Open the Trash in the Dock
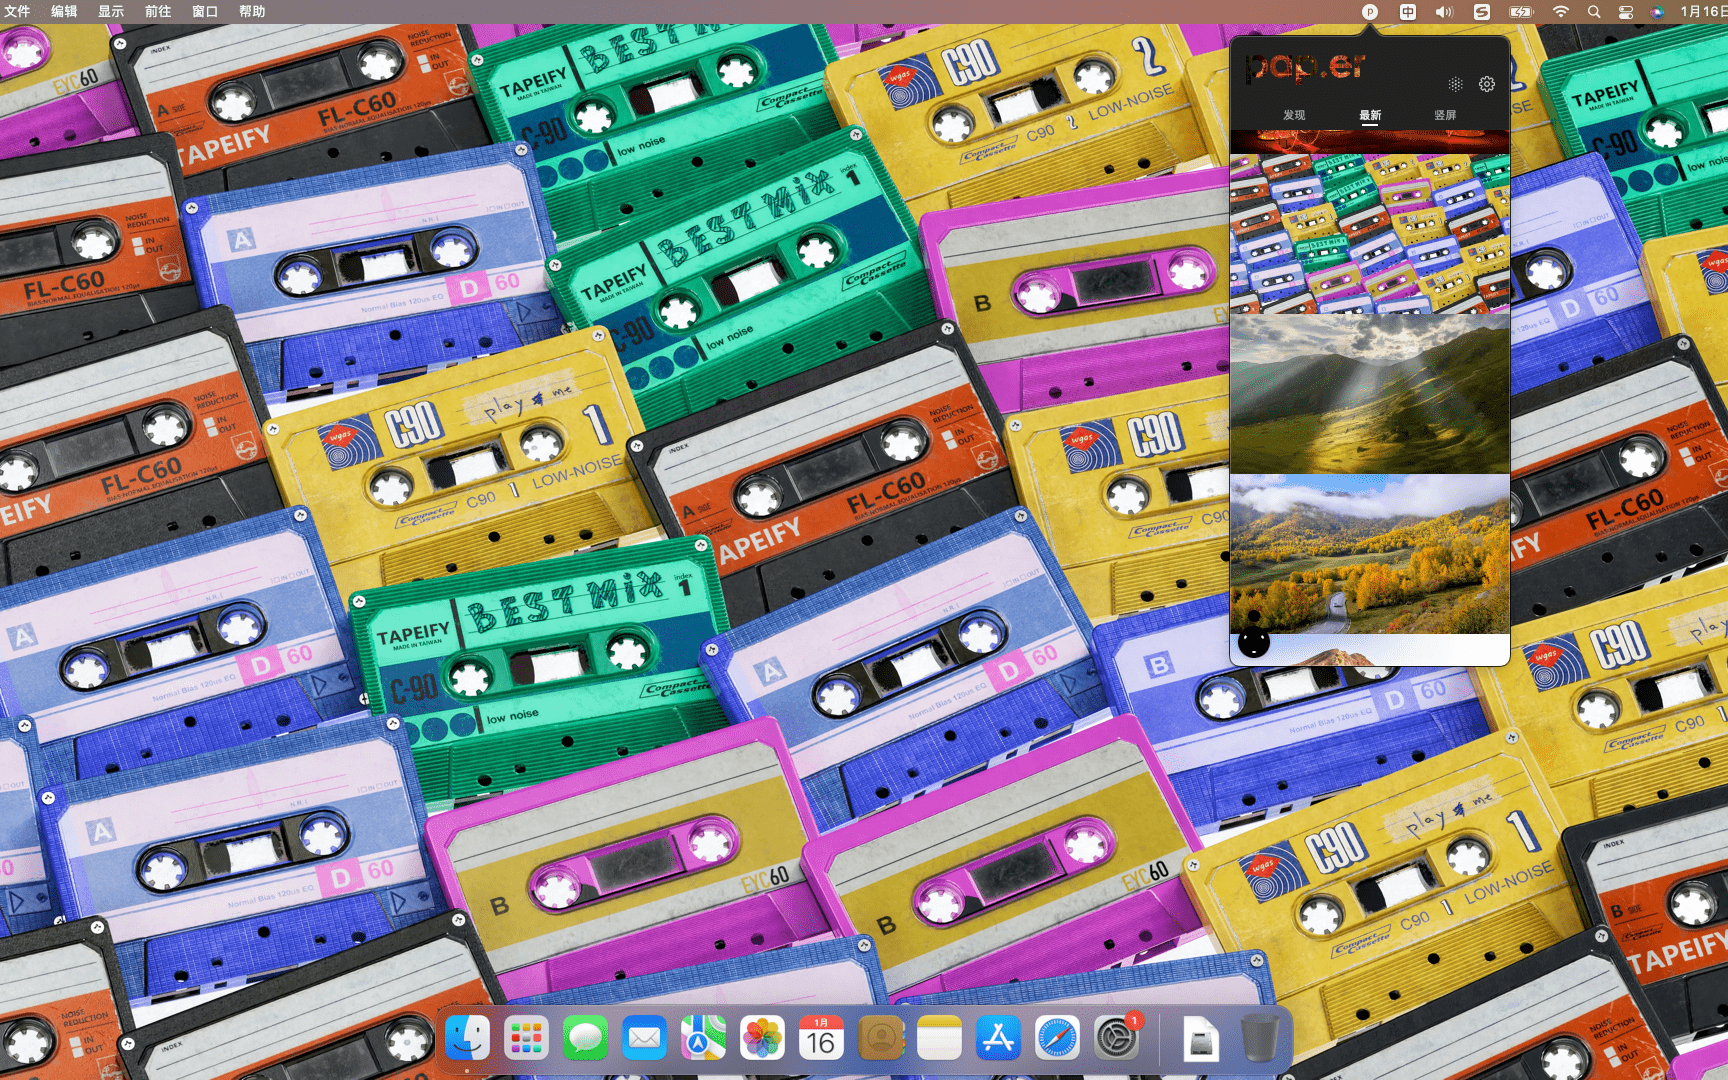The width and height of the screenshot is (1728, 1080). point(1260,1038)
